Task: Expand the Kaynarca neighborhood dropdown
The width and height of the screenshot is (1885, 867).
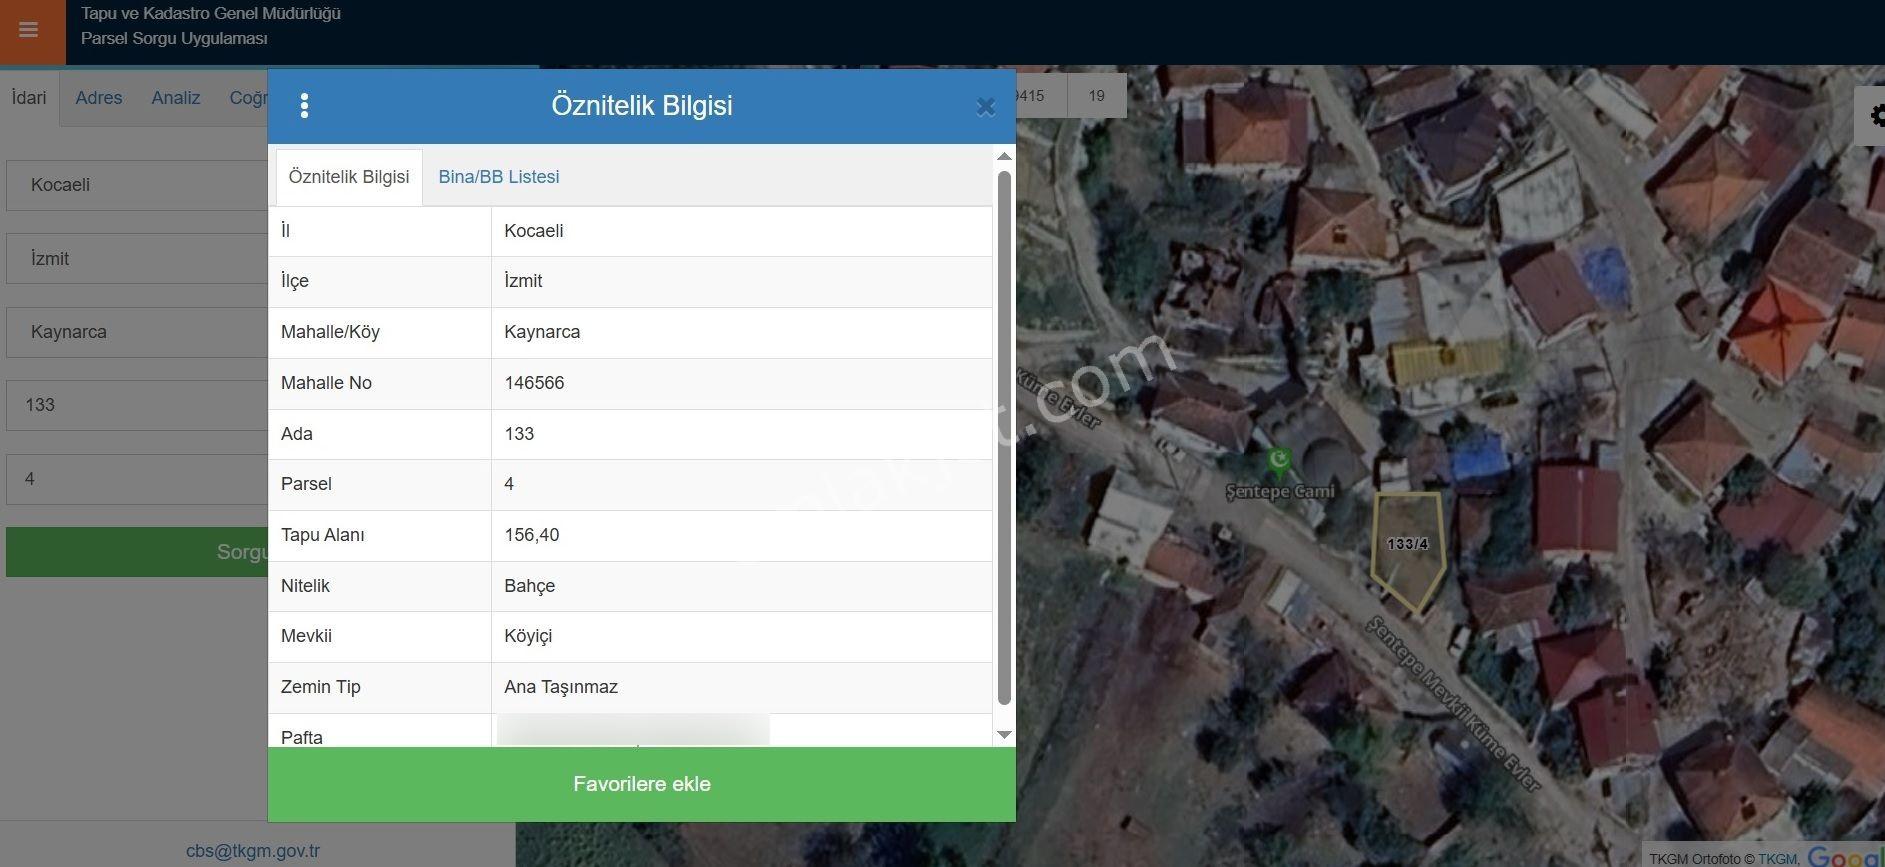Action: pos(137,332)
